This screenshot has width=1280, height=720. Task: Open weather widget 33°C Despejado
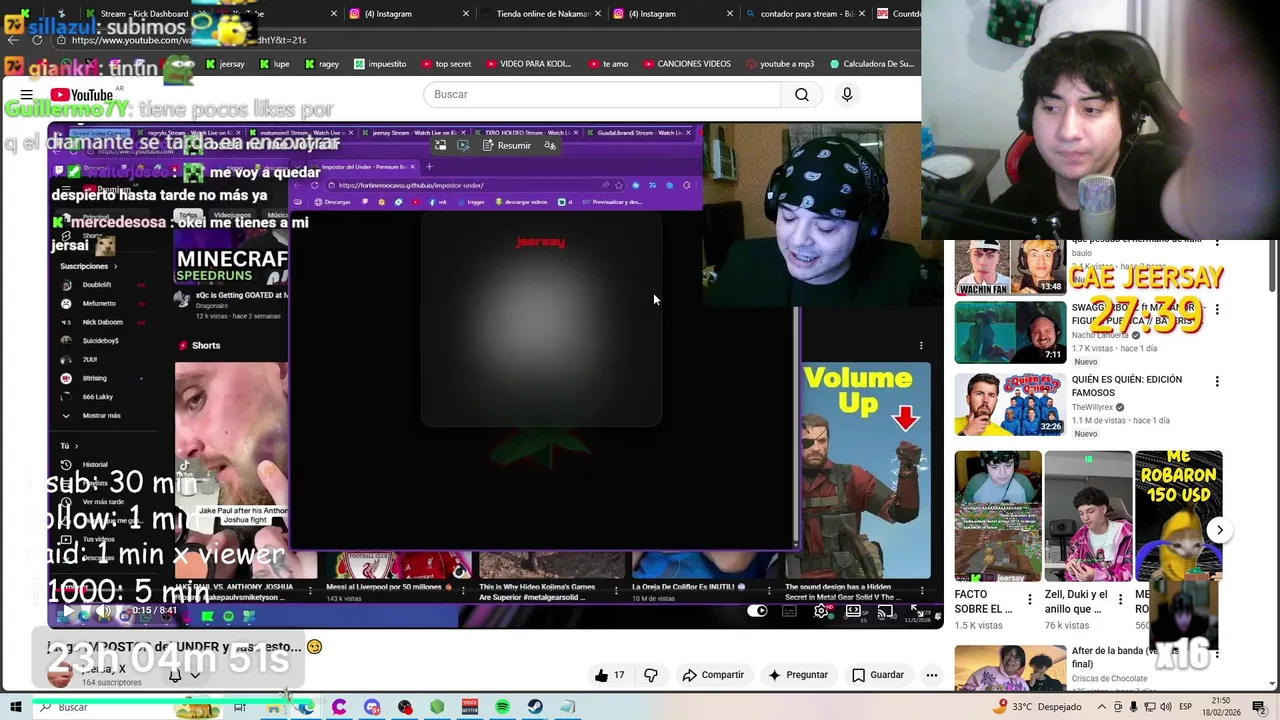(x=1038, y=707)
